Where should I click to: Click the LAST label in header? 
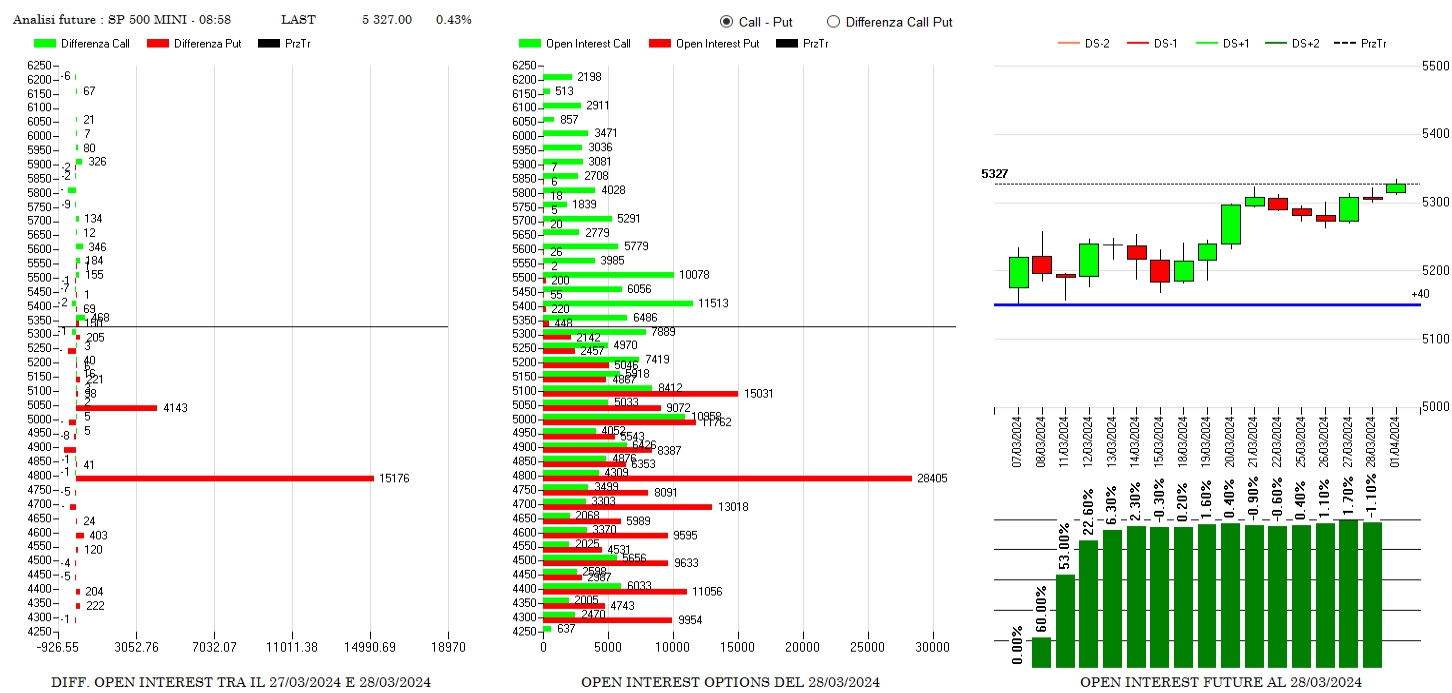[x=298, y=20]
